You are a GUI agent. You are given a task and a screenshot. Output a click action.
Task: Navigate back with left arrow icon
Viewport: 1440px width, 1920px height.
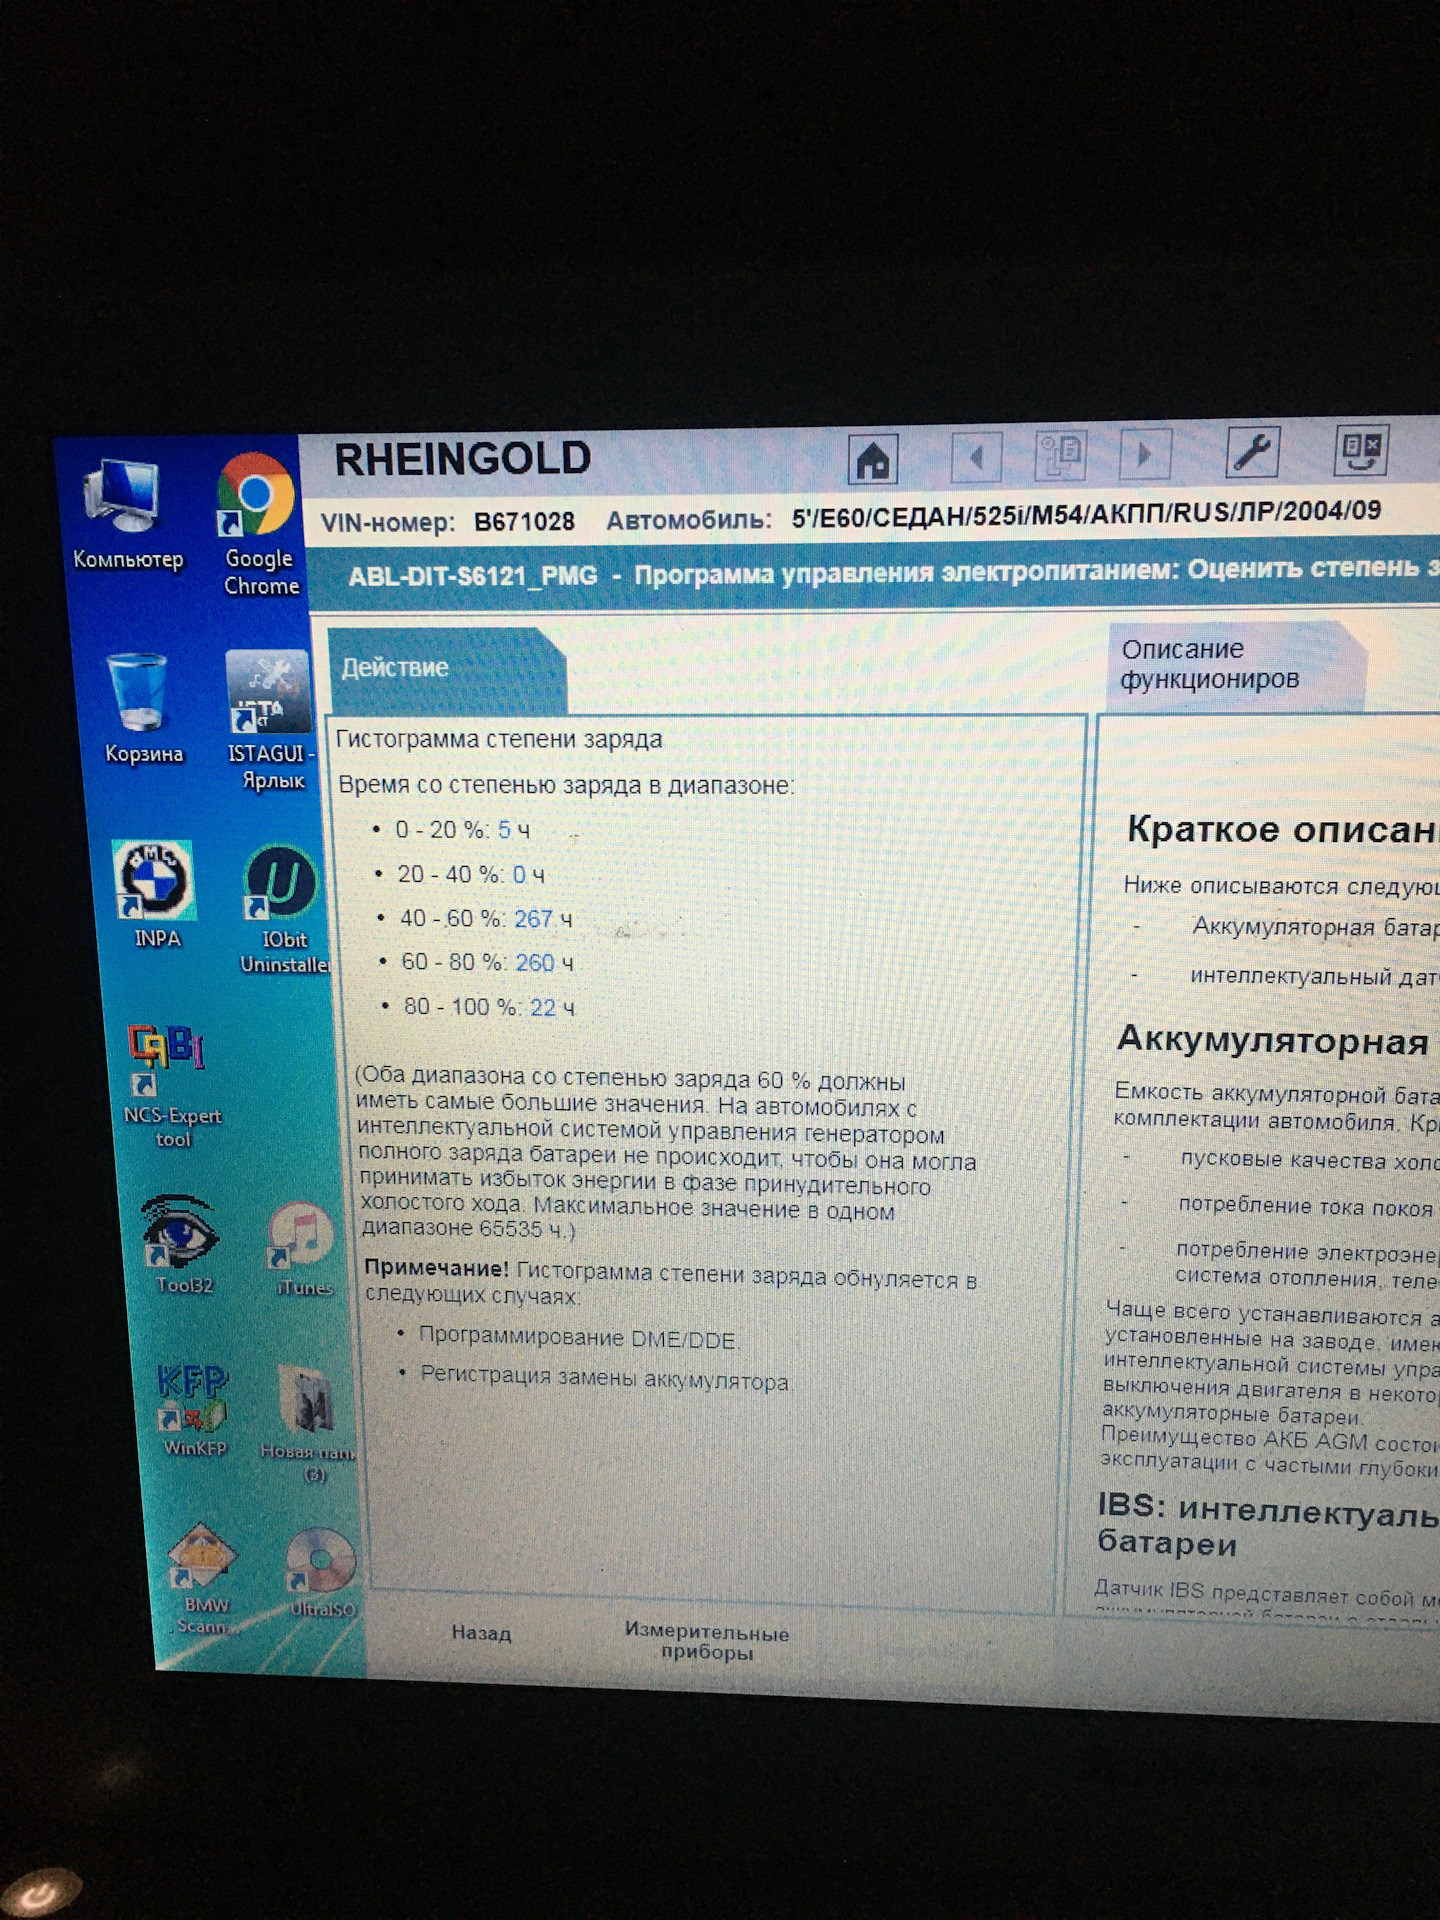[976, 458]
